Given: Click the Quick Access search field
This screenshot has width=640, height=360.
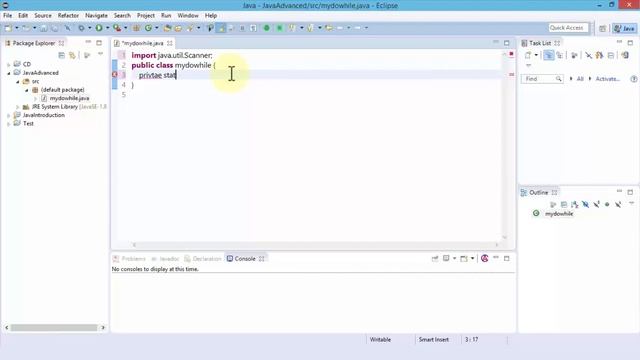Looking at the screenshot, I should coord(568,28).
